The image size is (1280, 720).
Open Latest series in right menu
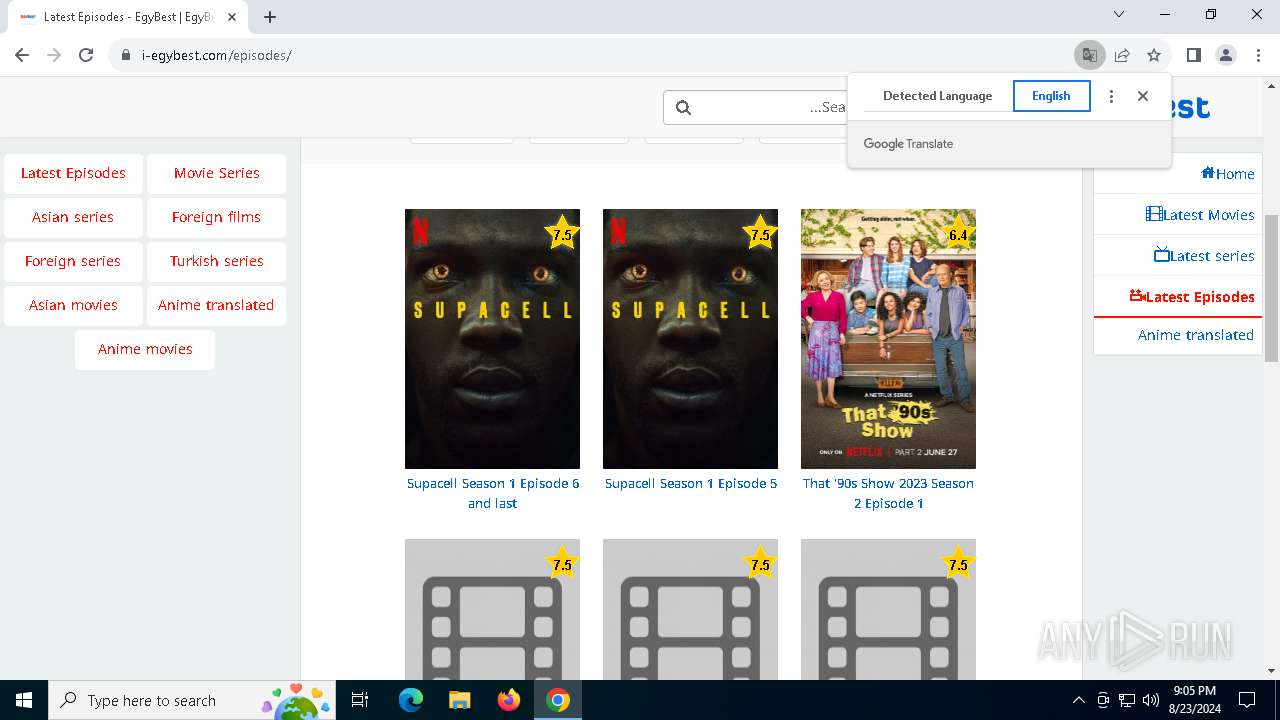click(1178, 256)
